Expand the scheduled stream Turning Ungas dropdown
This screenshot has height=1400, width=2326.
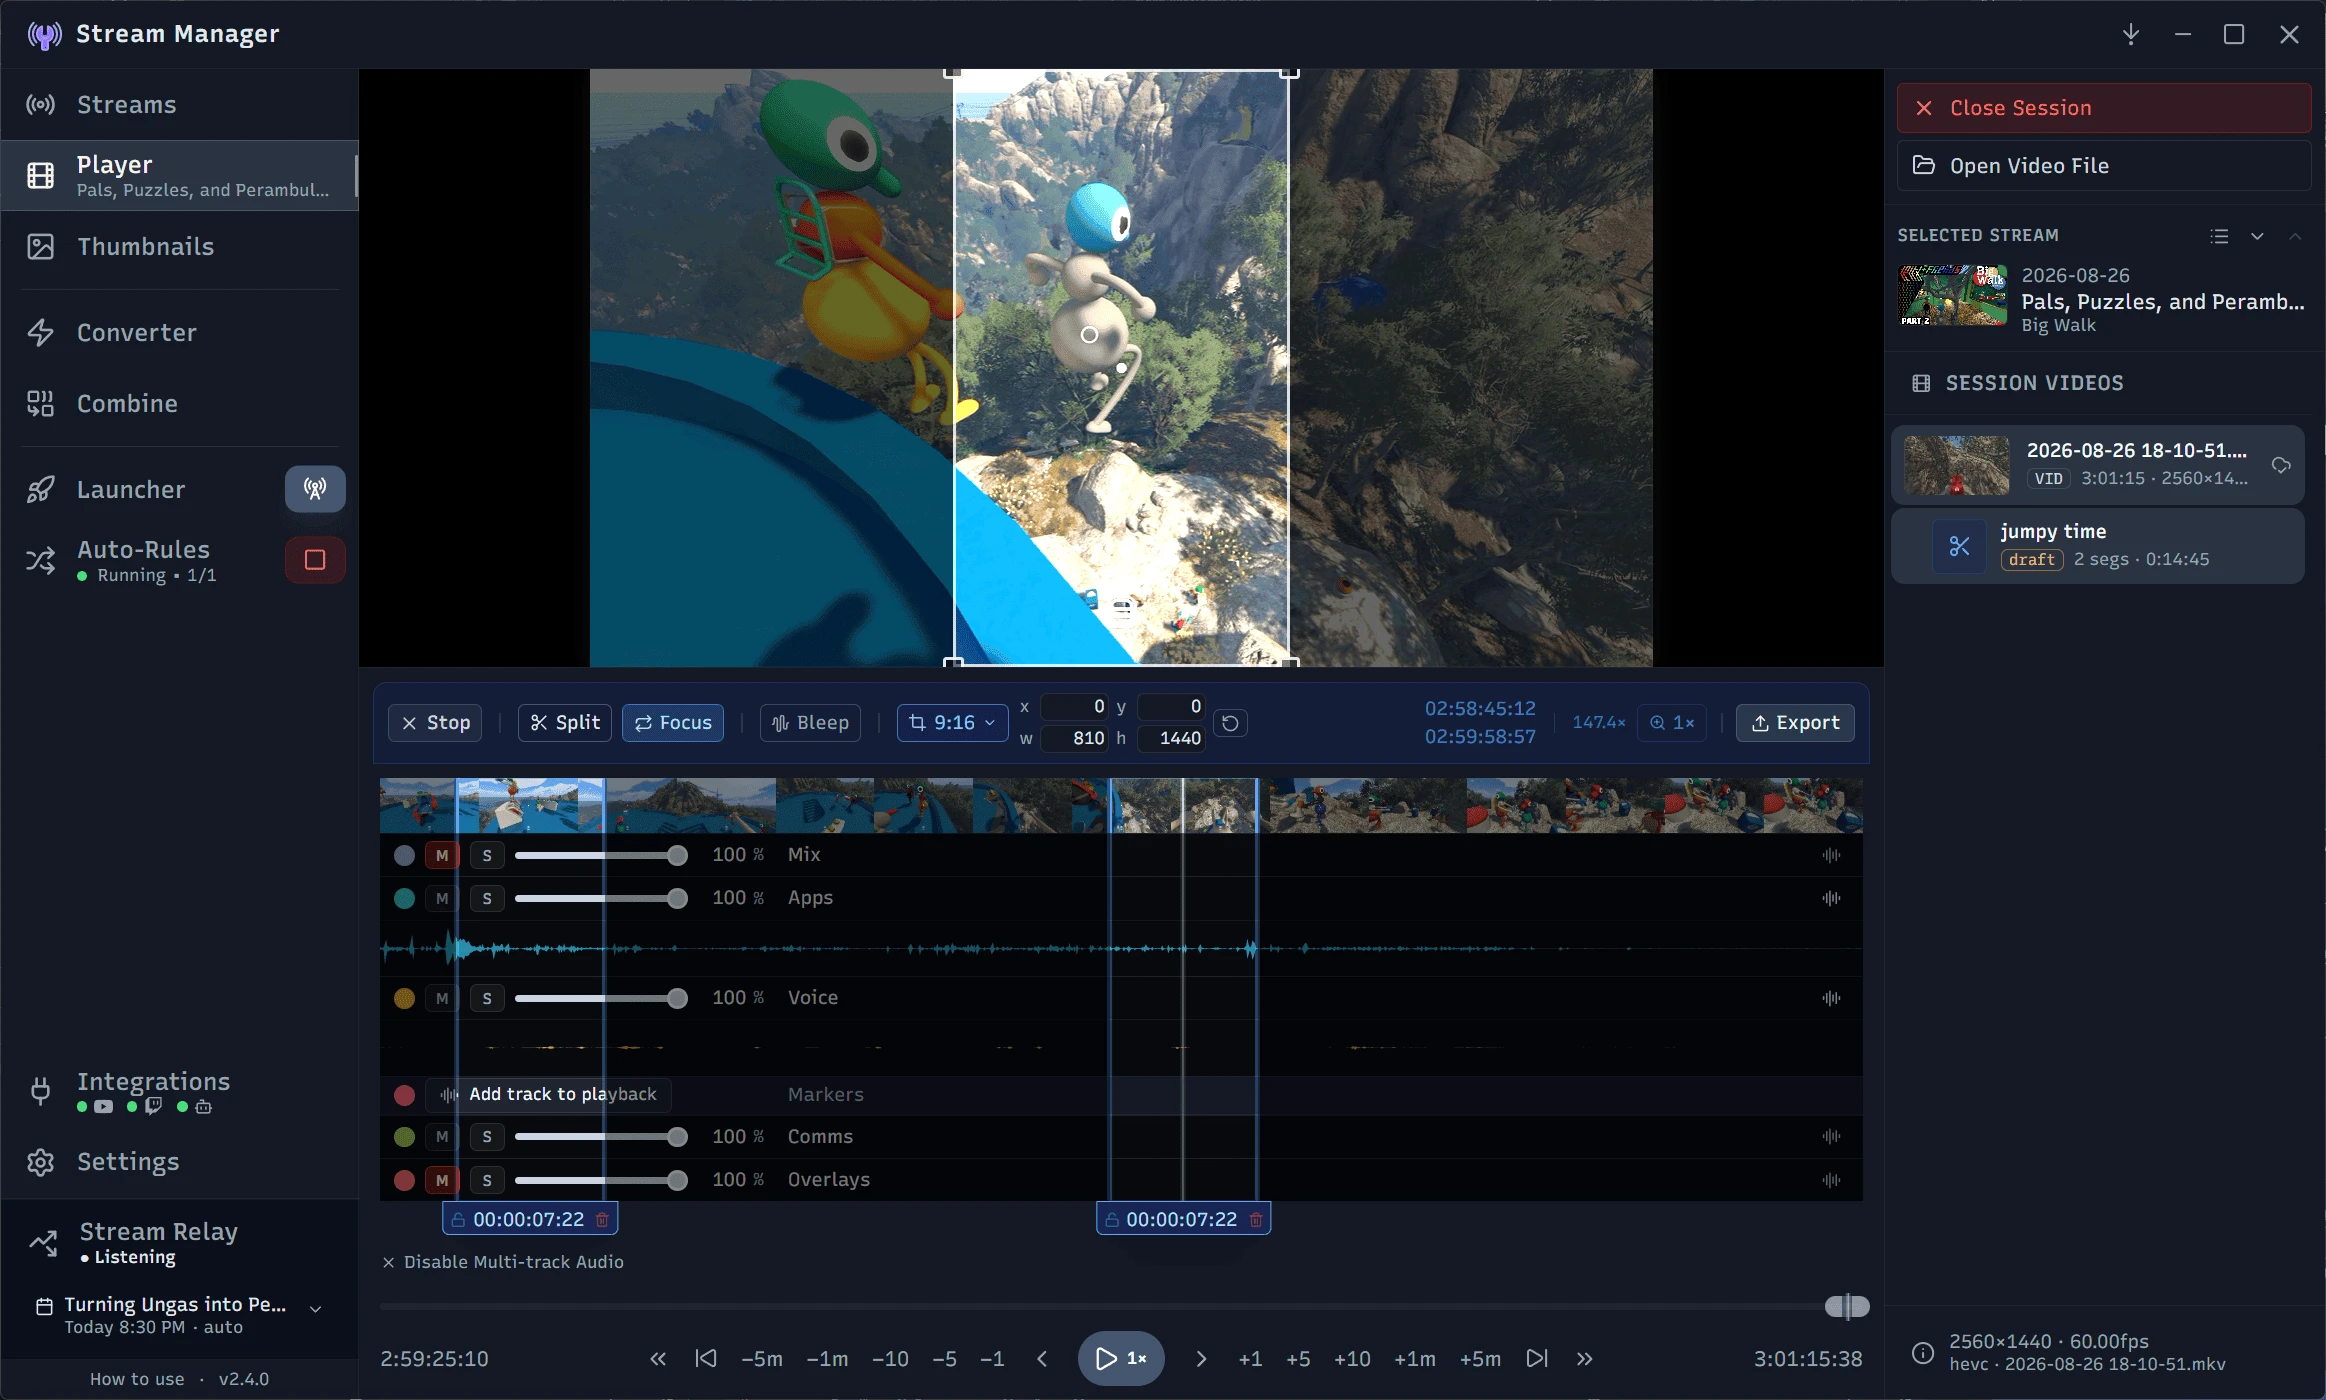315,1309
